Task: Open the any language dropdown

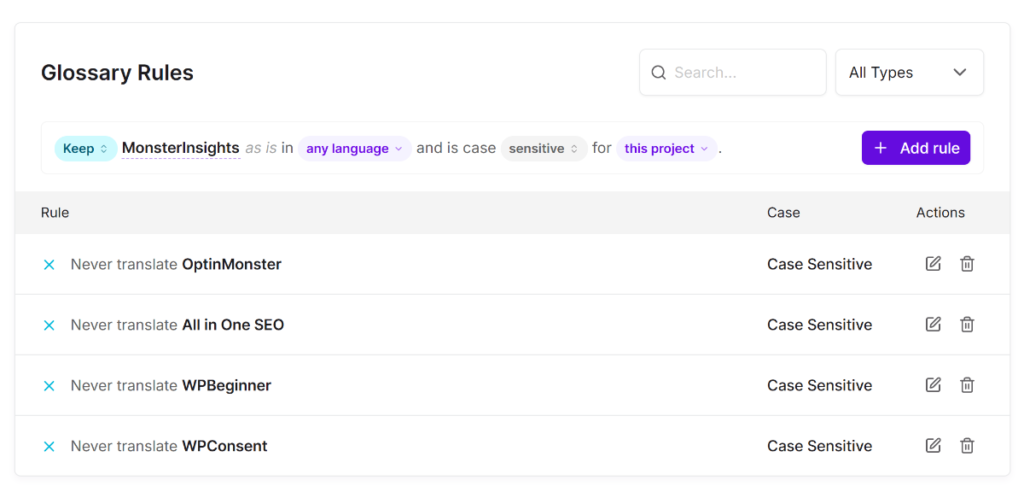Action: click(x=355, y=148)
